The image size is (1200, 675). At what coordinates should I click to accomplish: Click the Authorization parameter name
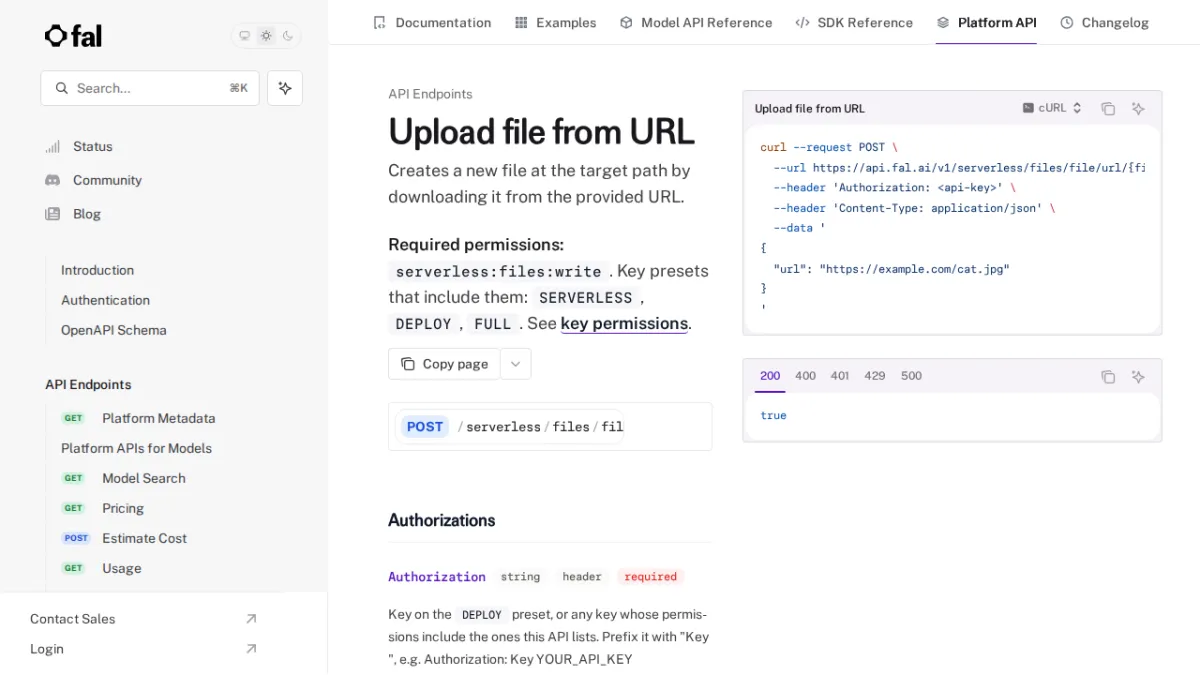437,577
